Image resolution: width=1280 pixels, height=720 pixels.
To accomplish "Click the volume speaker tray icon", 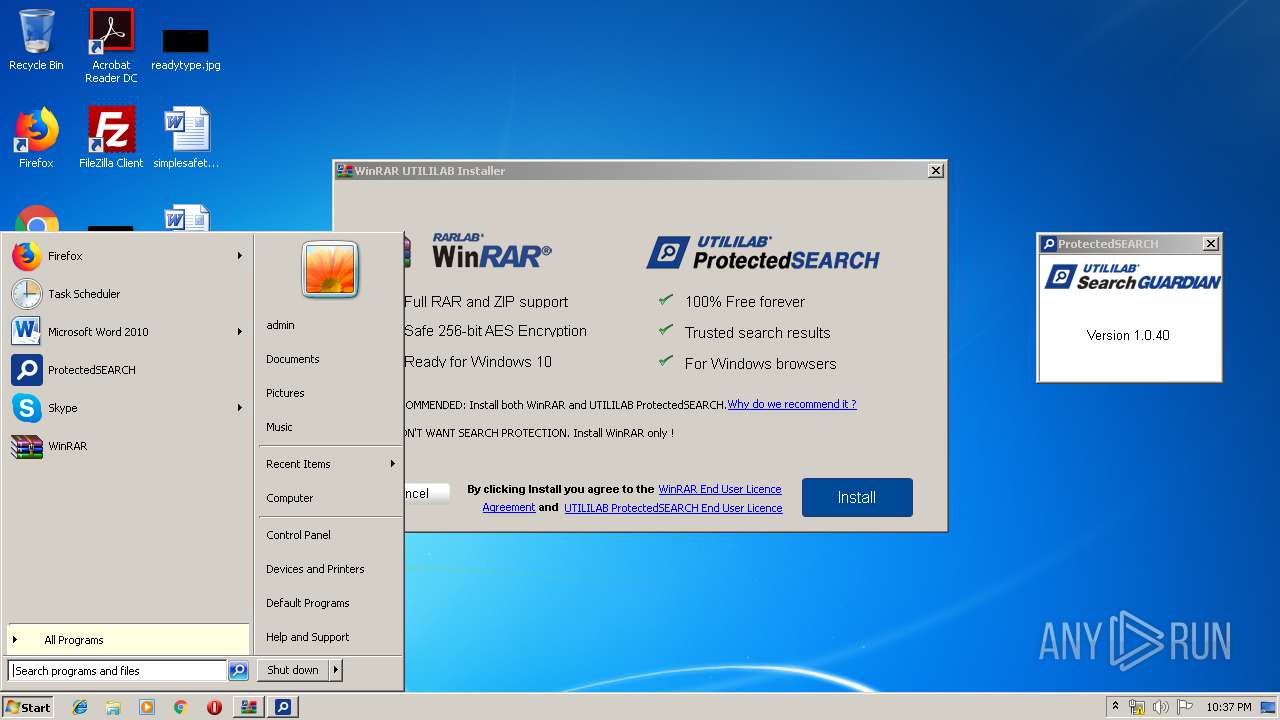I will (1161, 707).
